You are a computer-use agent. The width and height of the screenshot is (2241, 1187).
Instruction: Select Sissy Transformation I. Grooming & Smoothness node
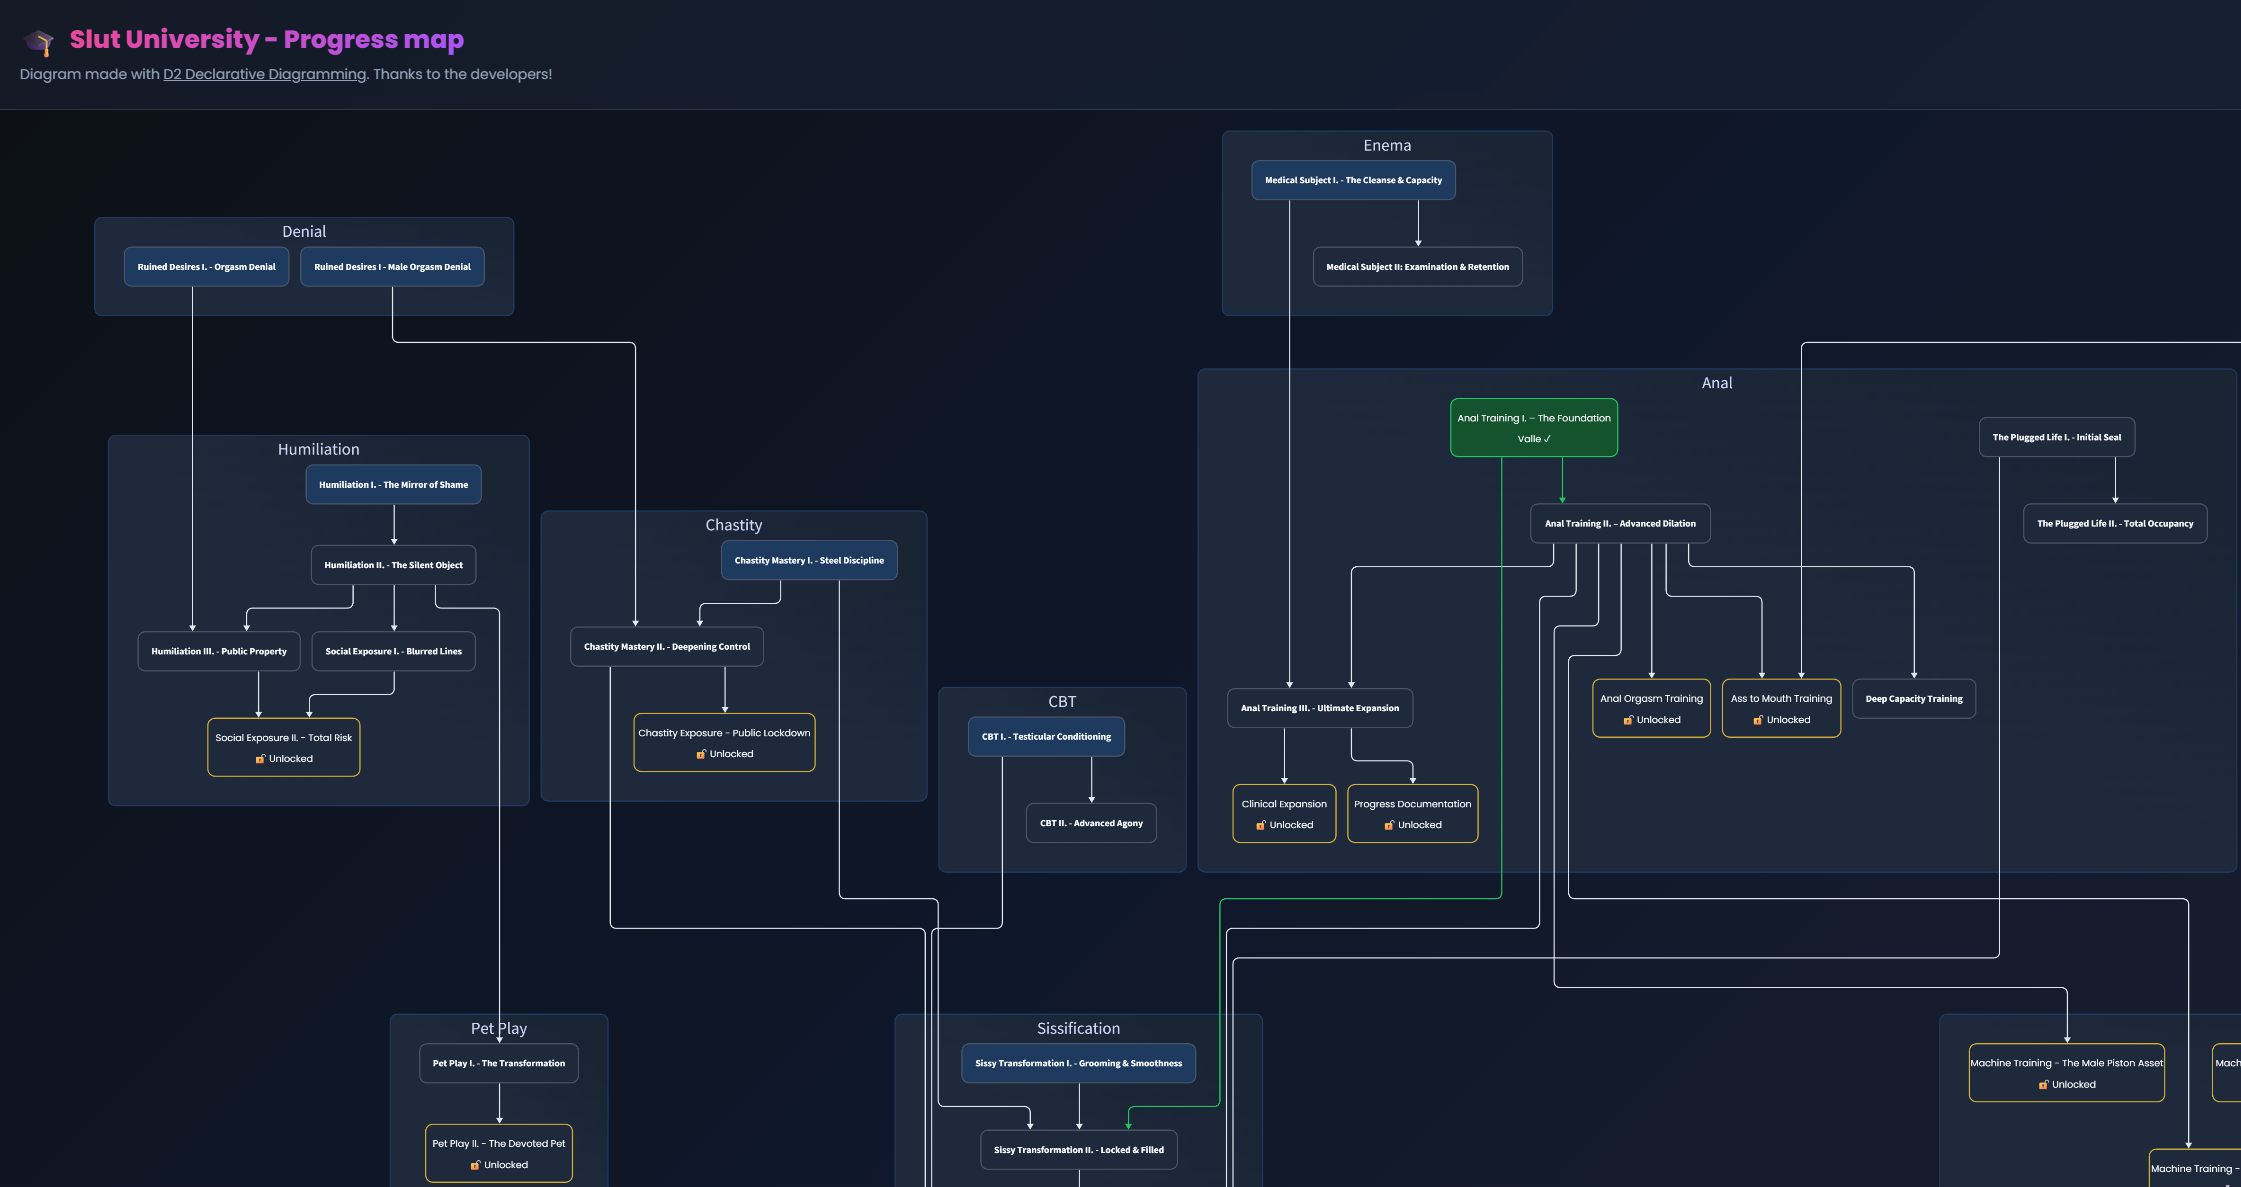(x=1078, y=1063)
